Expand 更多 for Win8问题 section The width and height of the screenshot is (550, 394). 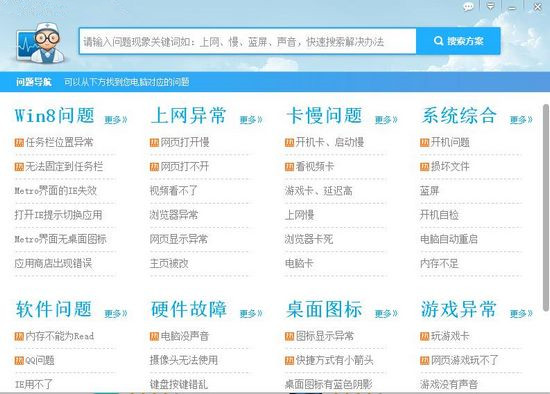click(116, 120)
